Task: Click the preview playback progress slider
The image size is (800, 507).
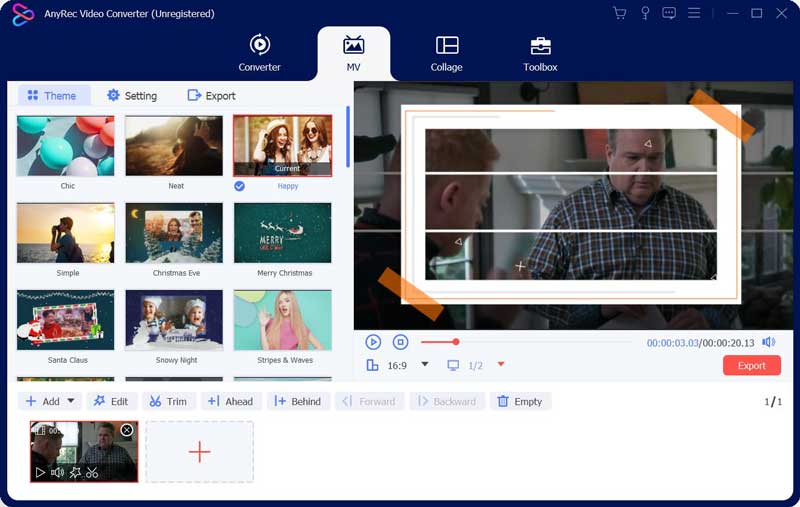Action: click(526, 342)
